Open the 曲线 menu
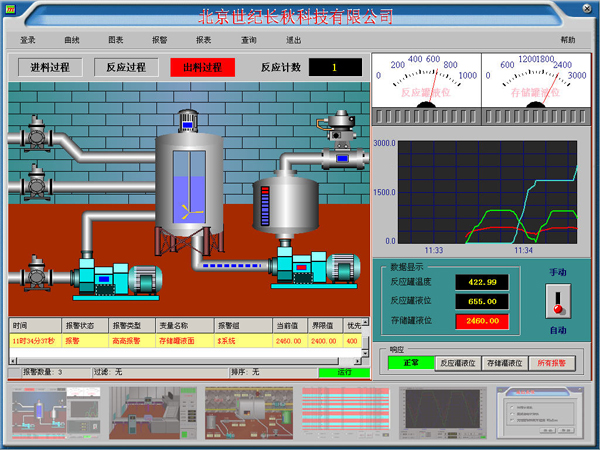 [72, 40]
